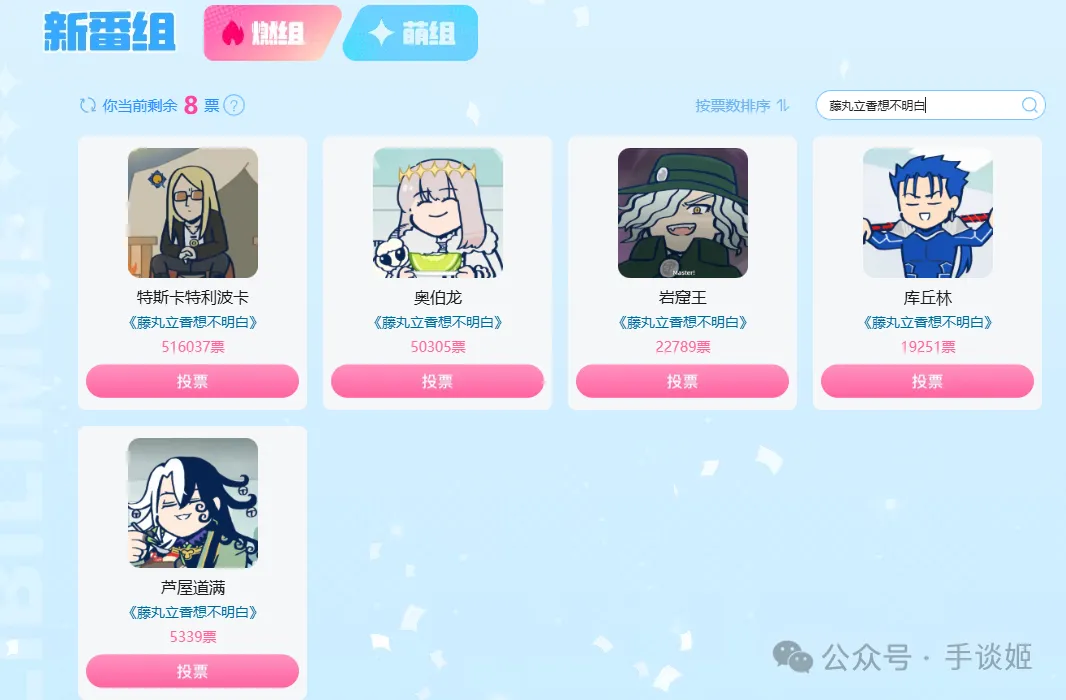Open 《藤丸立香想不明白》 link under 芦屋道满
Viewport: 1066px width, 700px height.
click(192, 612)
